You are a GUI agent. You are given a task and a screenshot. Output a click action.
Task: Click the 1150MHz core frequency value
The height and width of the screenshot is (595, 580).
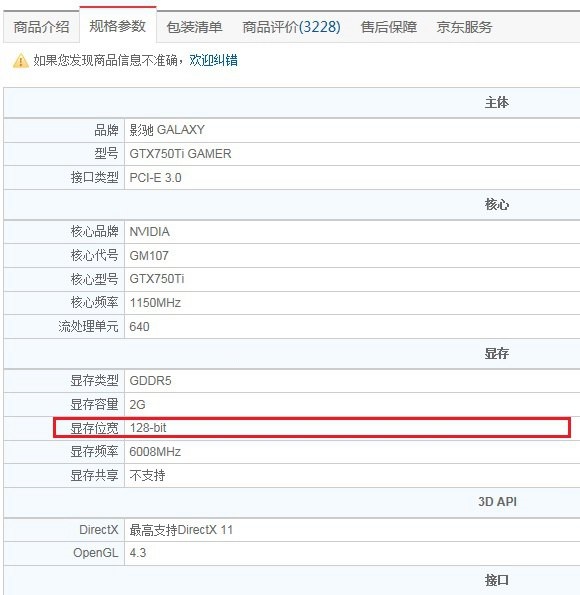click(155, 303)
